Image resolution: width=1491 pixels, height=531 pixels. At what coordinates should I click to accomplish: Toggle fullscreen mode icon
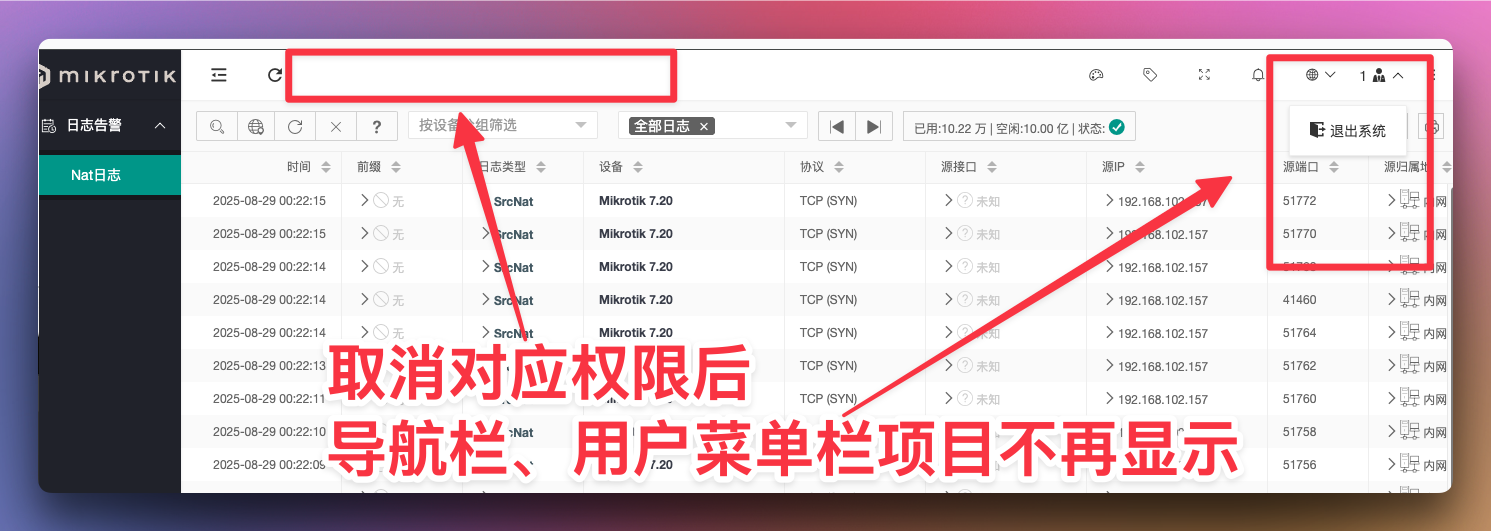[1204, 75]
